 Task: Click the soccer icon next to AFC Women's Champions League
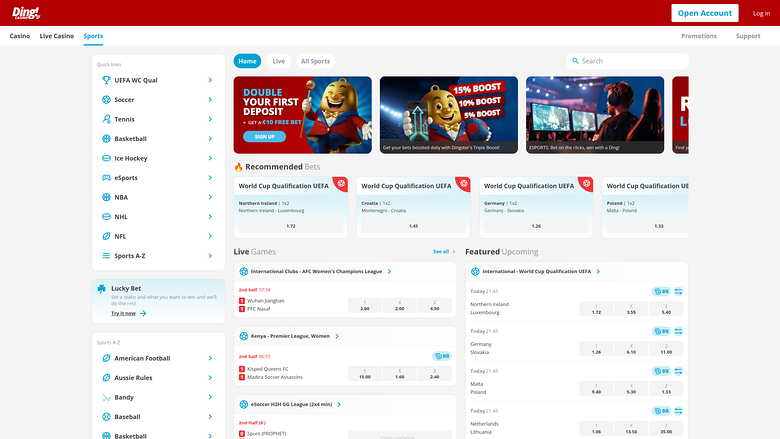pyautogui.click(x=243, y=271)
